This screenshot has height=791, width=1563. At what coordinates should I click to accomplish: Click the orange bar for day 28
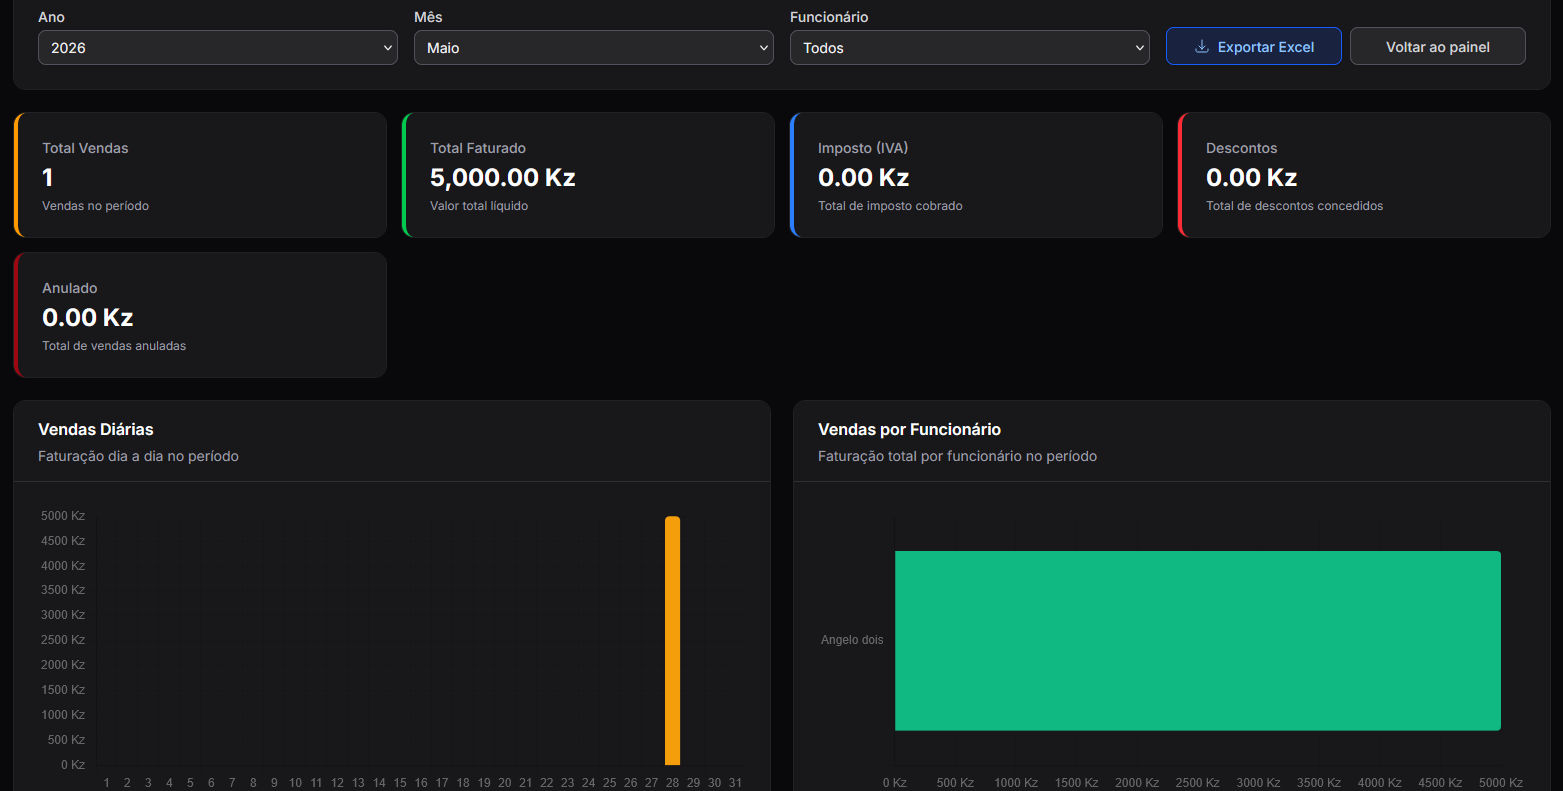click(672, 641)
